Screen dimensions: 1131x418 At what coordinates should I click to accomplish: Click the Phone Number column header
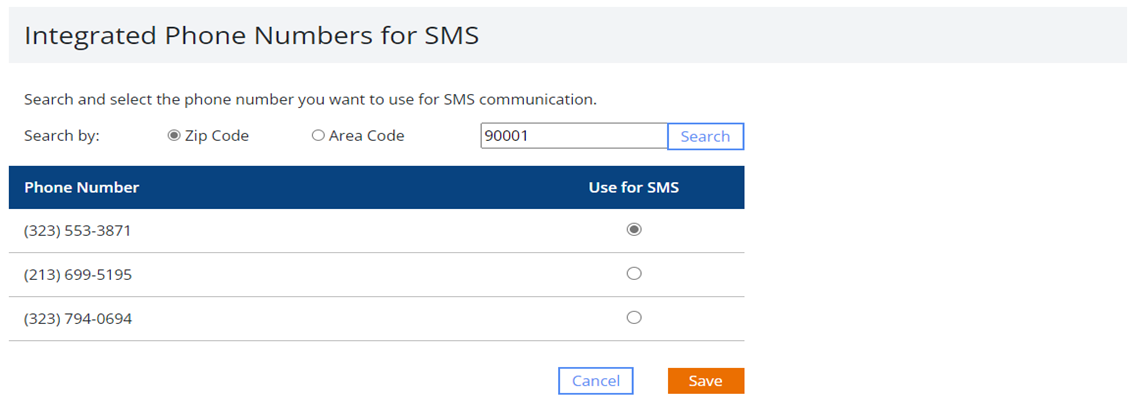click(82, 187)
